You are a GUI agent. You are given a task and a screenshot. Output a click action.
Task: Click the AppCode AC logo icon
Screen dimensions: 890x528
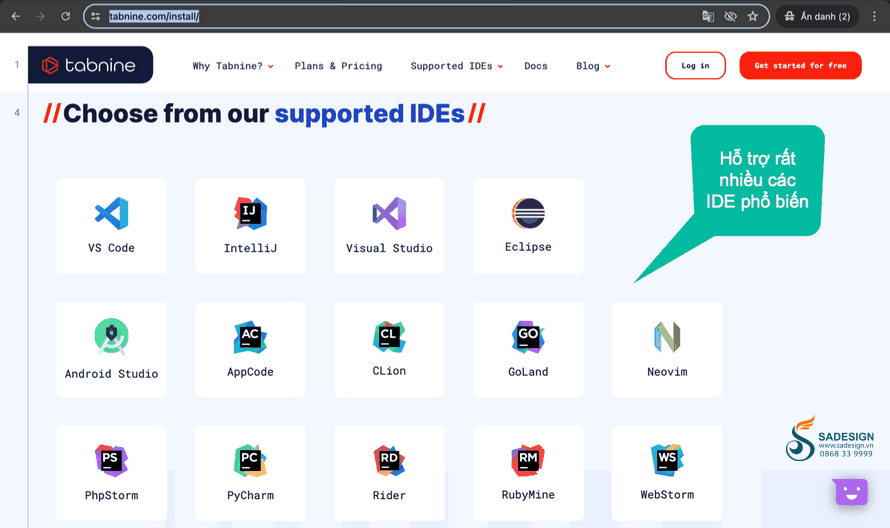[250, 337]
